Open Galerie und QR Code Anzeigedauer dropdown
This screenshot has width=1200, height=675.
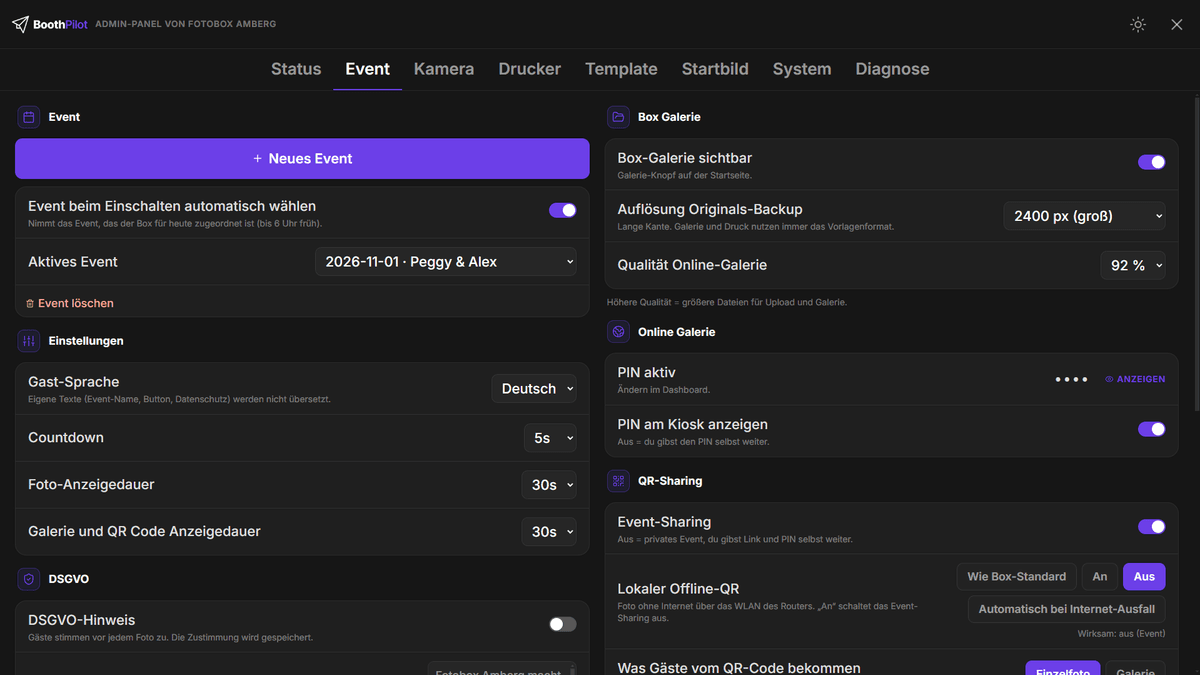pos(549,532)
